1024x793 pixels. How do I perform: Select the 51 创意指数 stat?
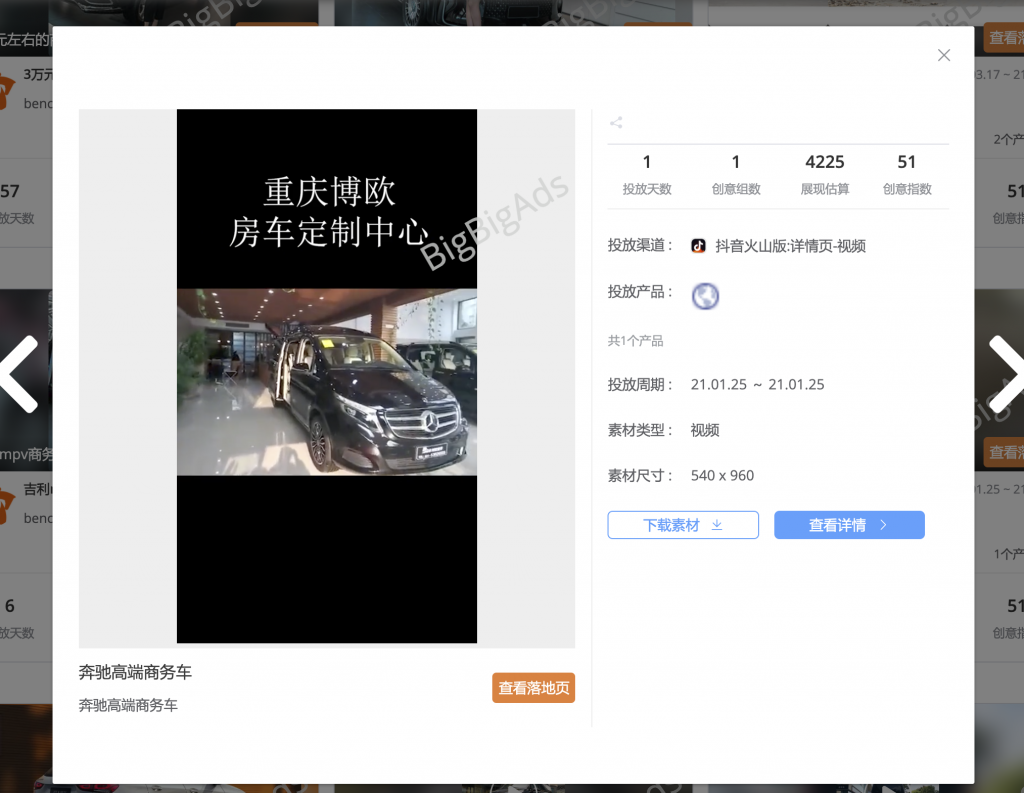[x=906, y=174]
